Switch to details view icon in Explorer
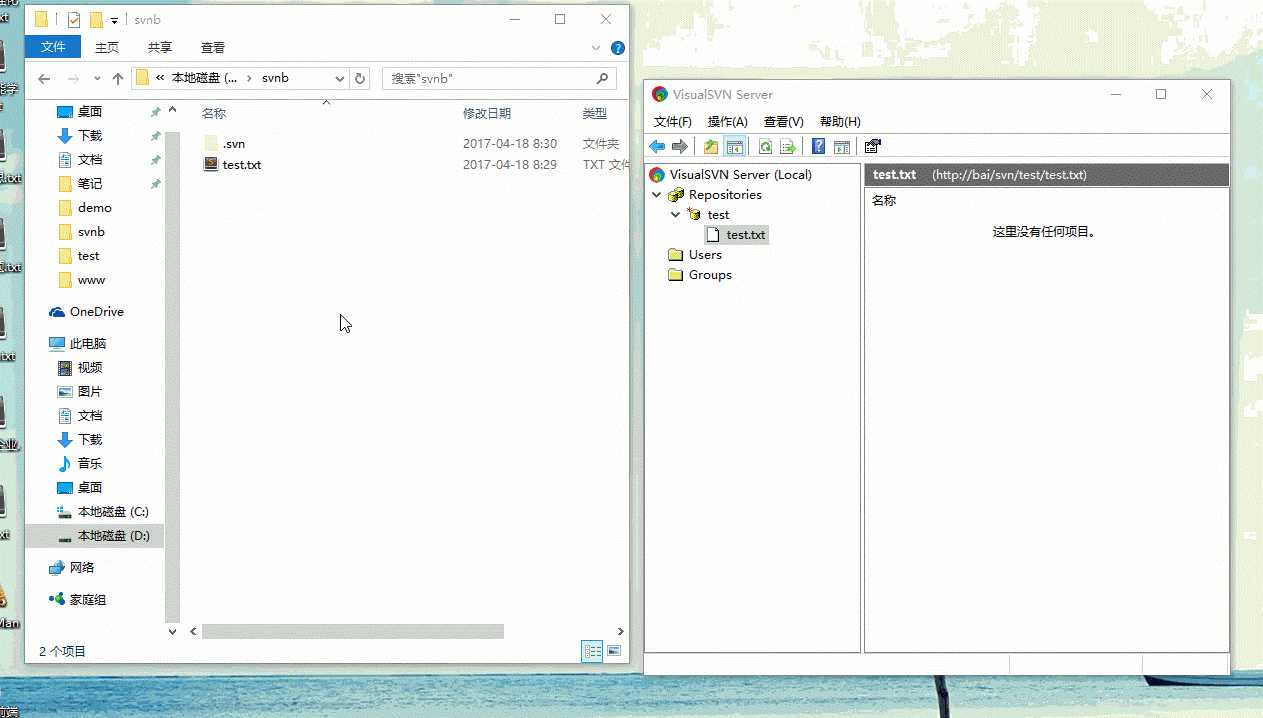This screenshot has height=718, width=1263. 593,651
